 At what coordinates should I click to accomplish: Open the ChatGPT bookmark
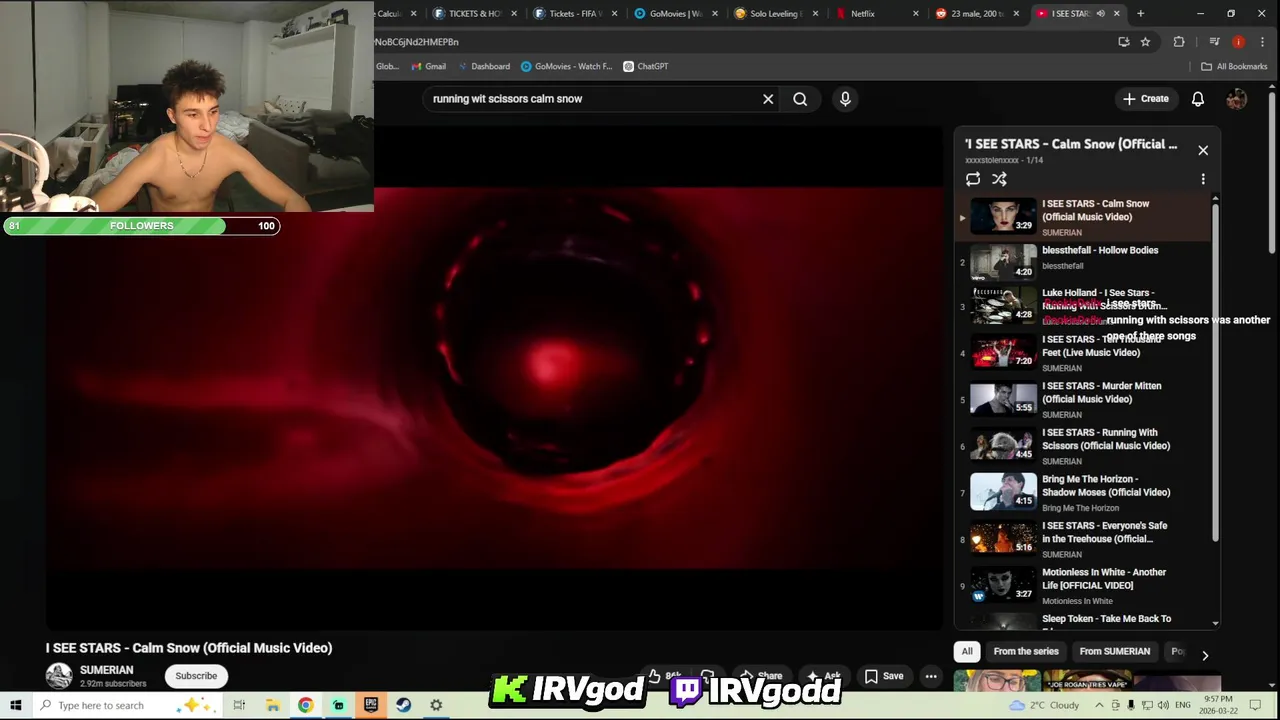tap(645, 66)
